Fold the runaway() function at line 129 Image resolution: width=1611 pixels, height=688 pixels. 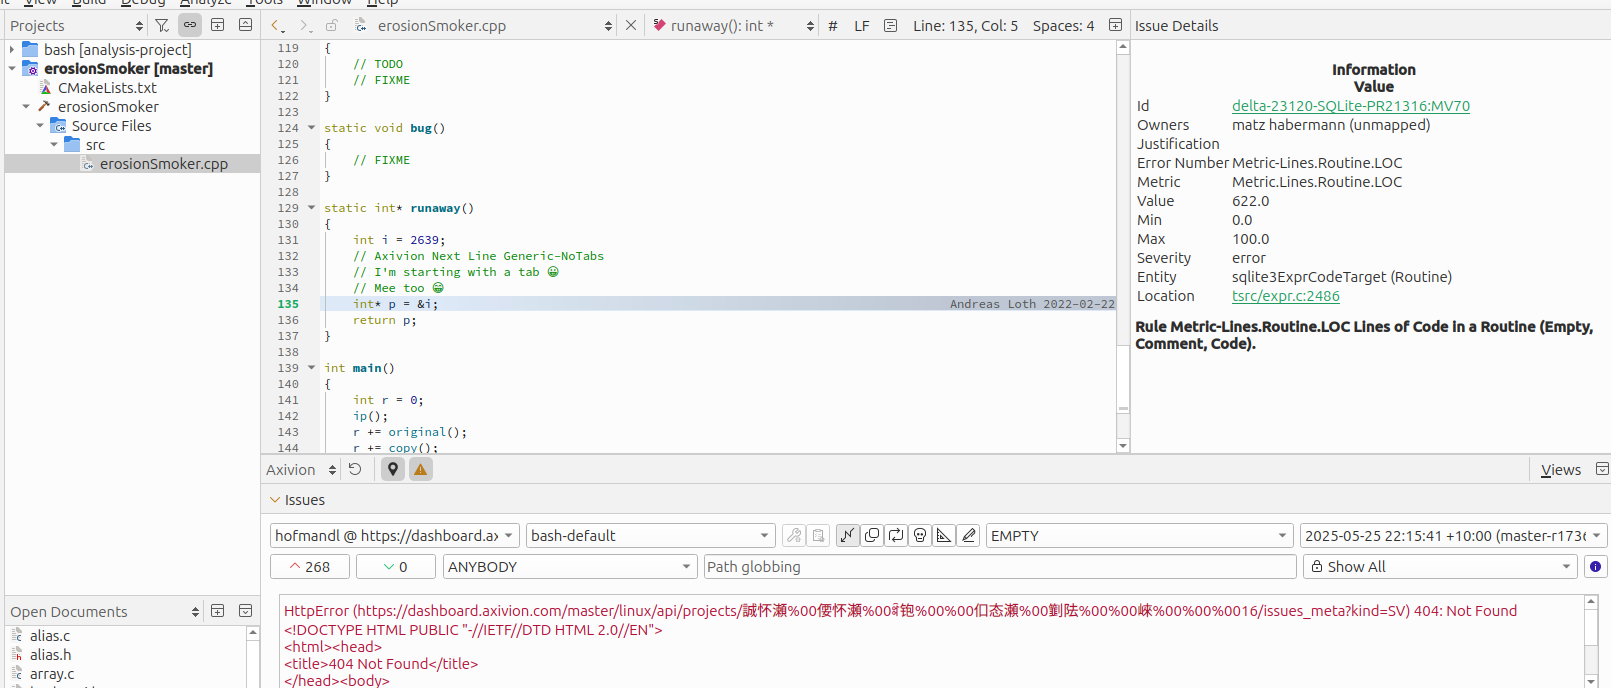coord(311,208)
